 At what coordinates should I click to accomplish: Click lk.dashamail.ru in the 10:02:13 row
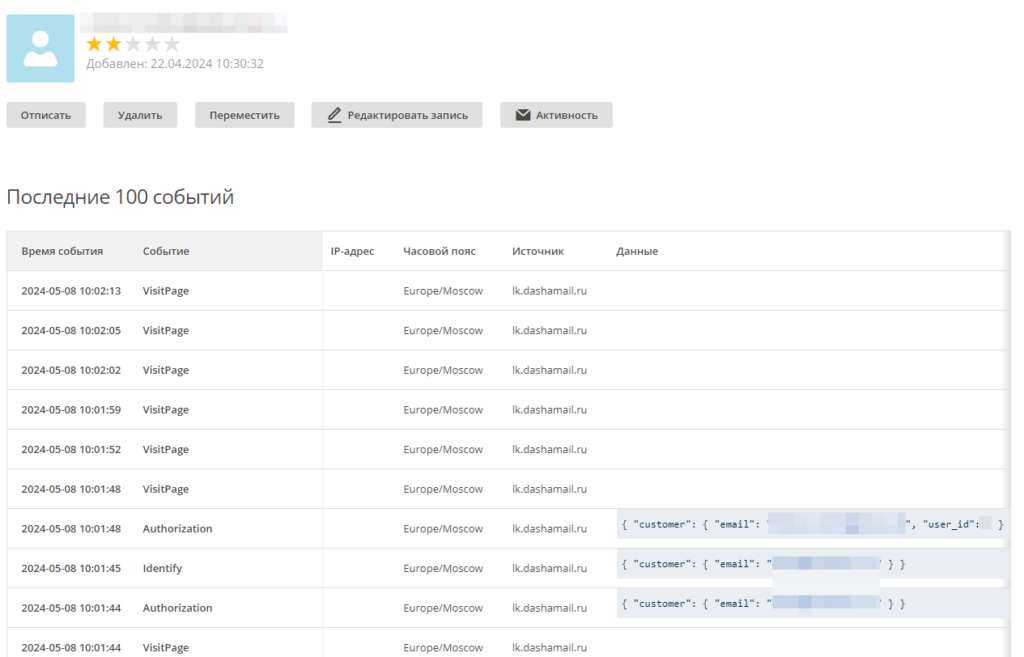coord(549,291)
